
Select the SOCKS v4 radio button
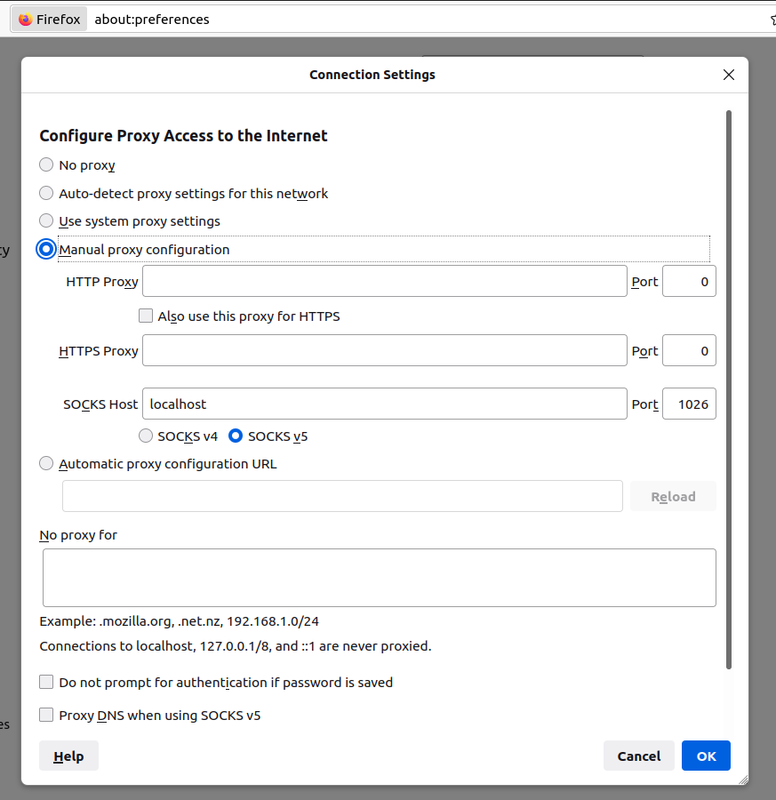(x=145, y=436)
